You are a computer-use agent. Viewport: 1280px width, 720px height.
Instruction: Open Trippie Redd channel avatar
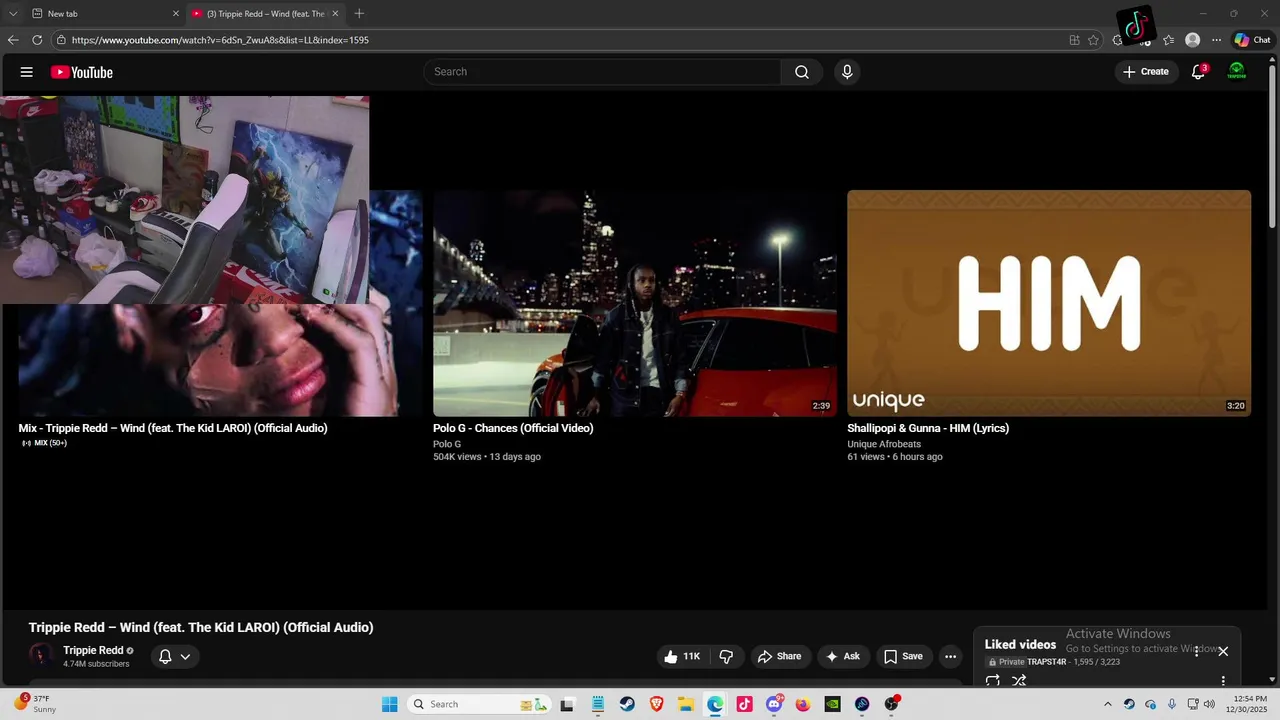[x=41, y=656]
